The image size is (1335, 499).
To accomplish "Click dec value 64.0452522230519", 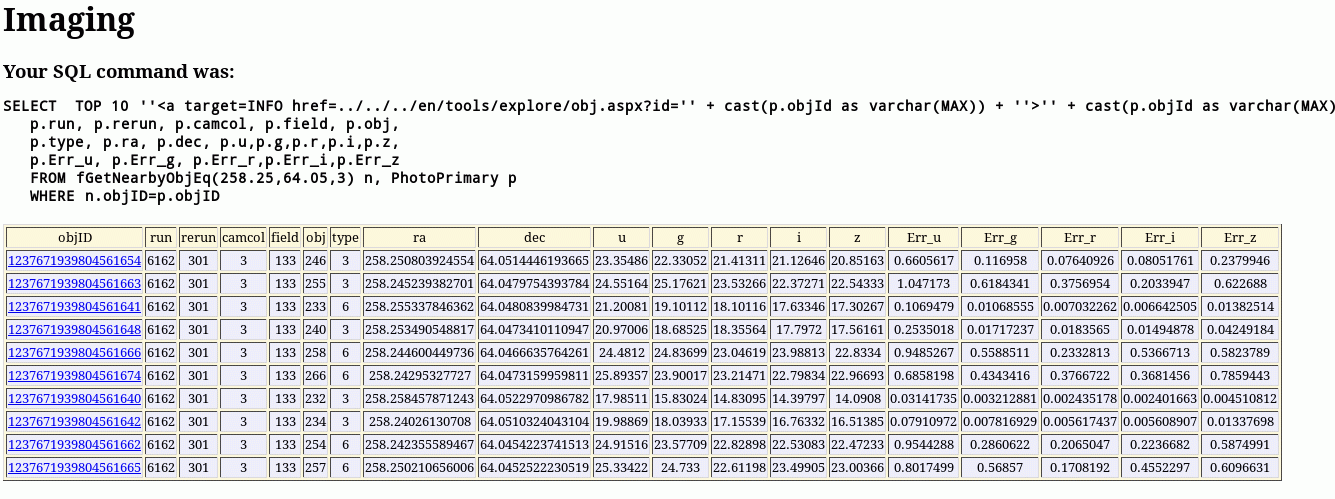I will [534, 467].
